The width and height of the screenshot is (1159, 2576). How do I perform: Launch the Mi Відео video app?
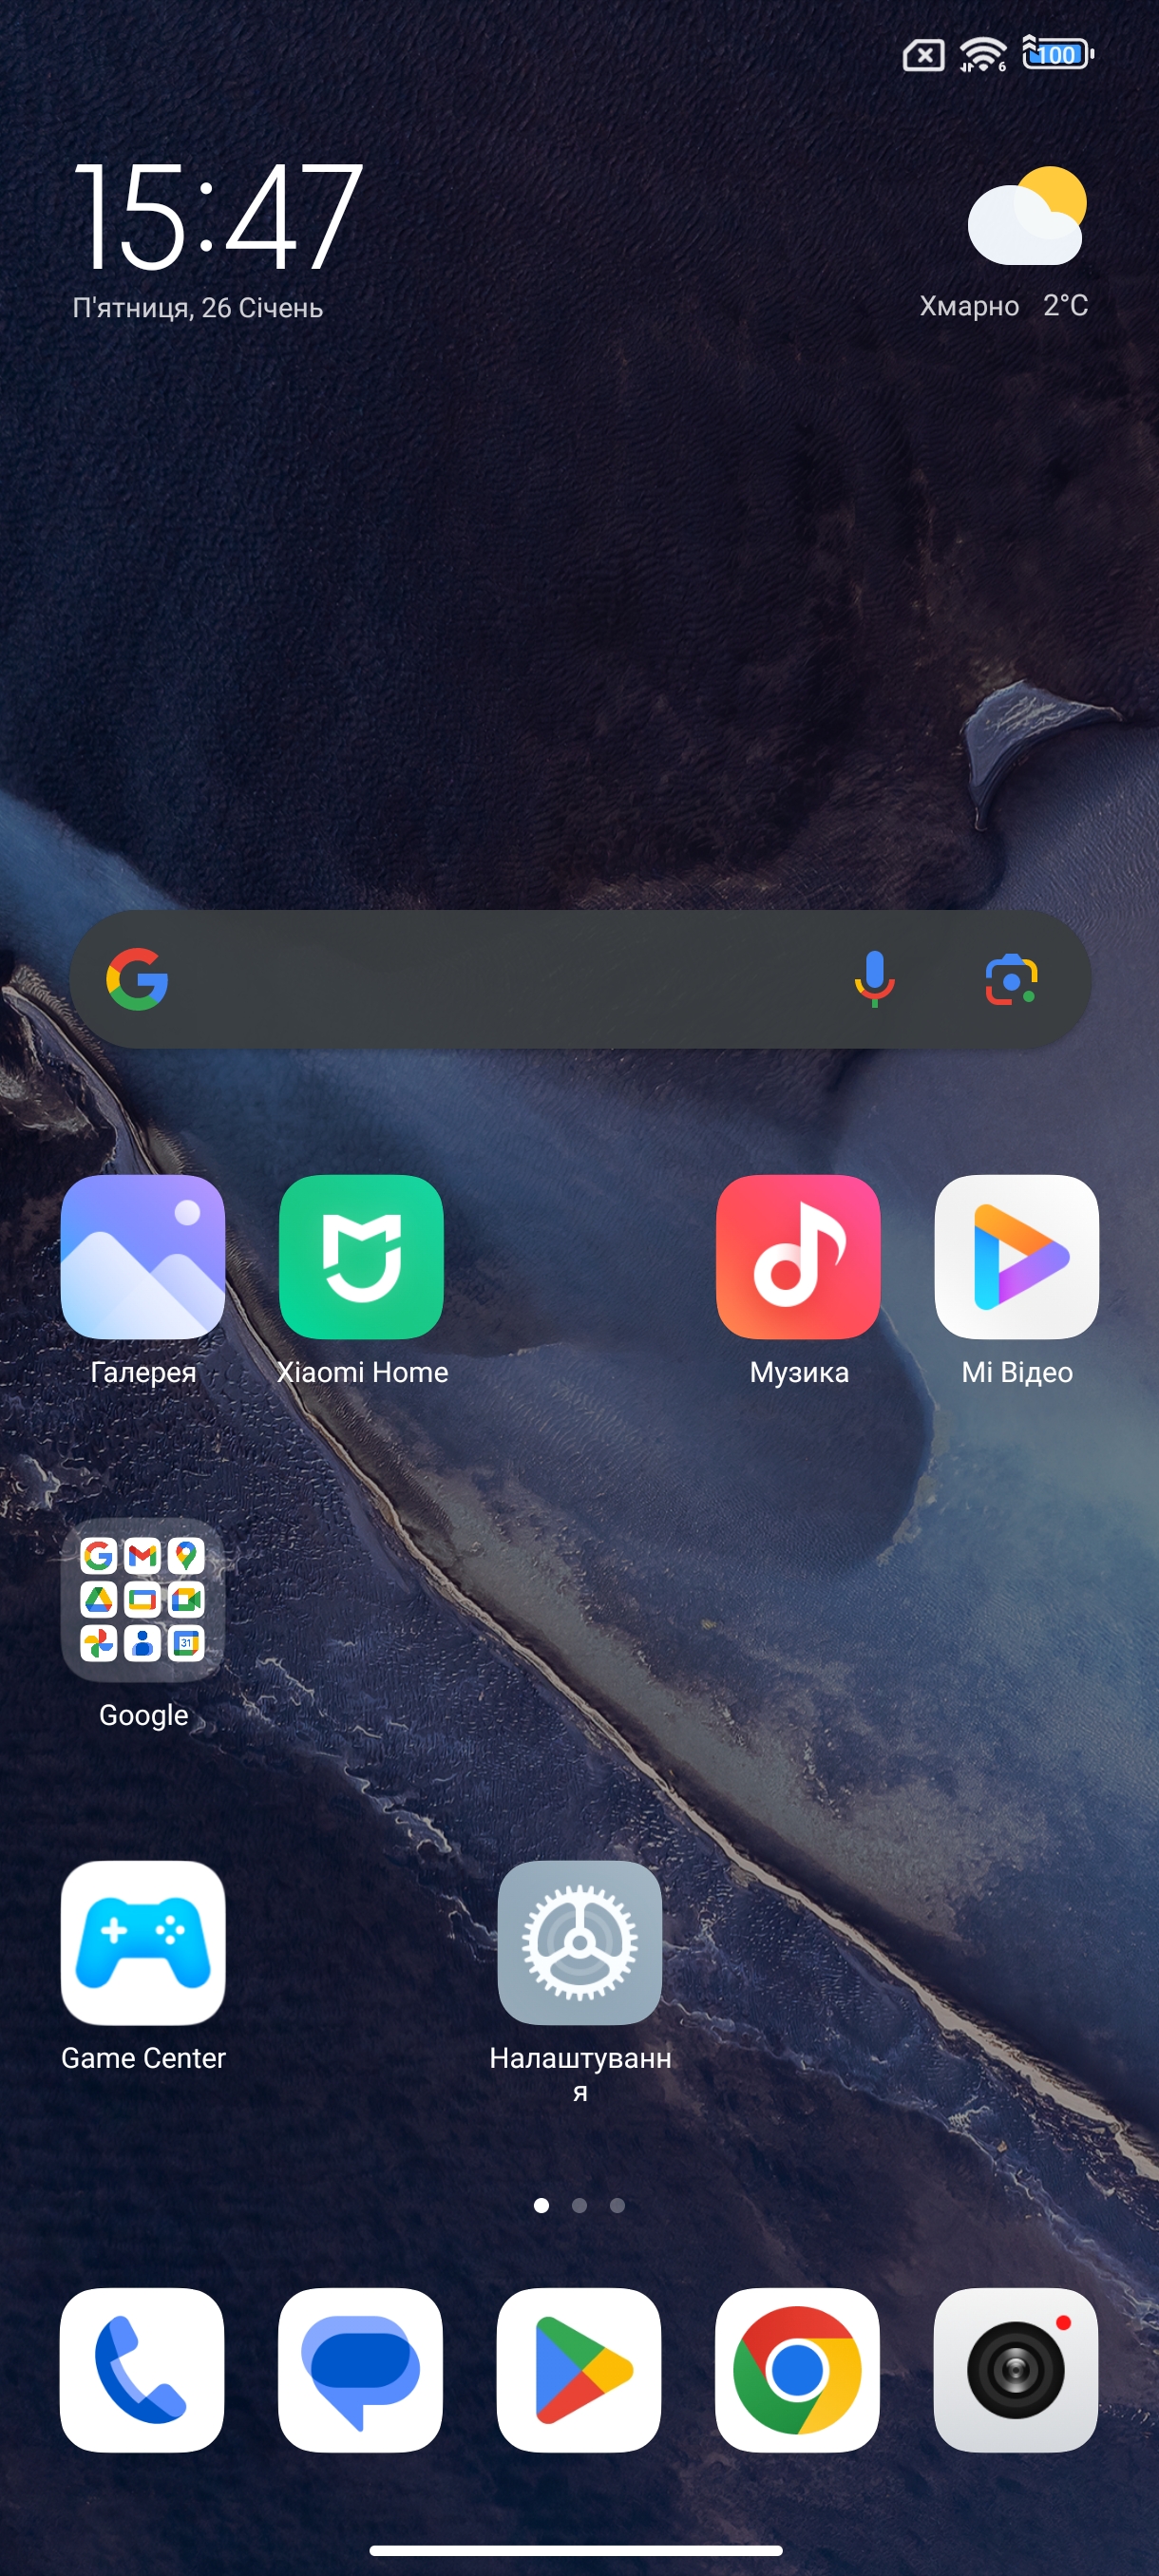coord(1016,1257)
